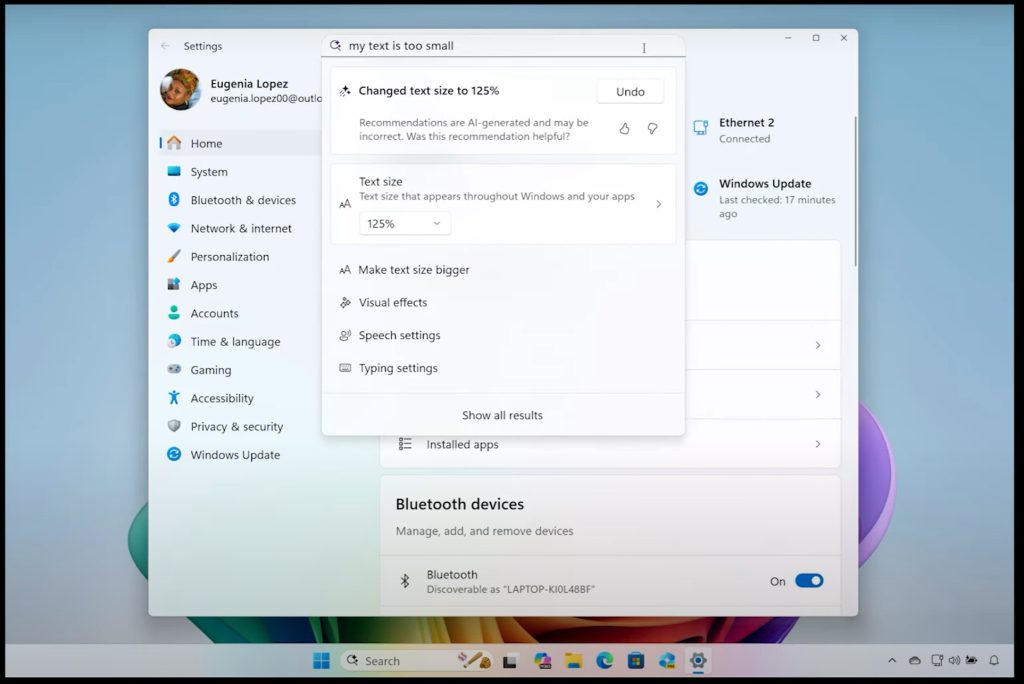Choose the Visual effects search result

click(392, 303)
